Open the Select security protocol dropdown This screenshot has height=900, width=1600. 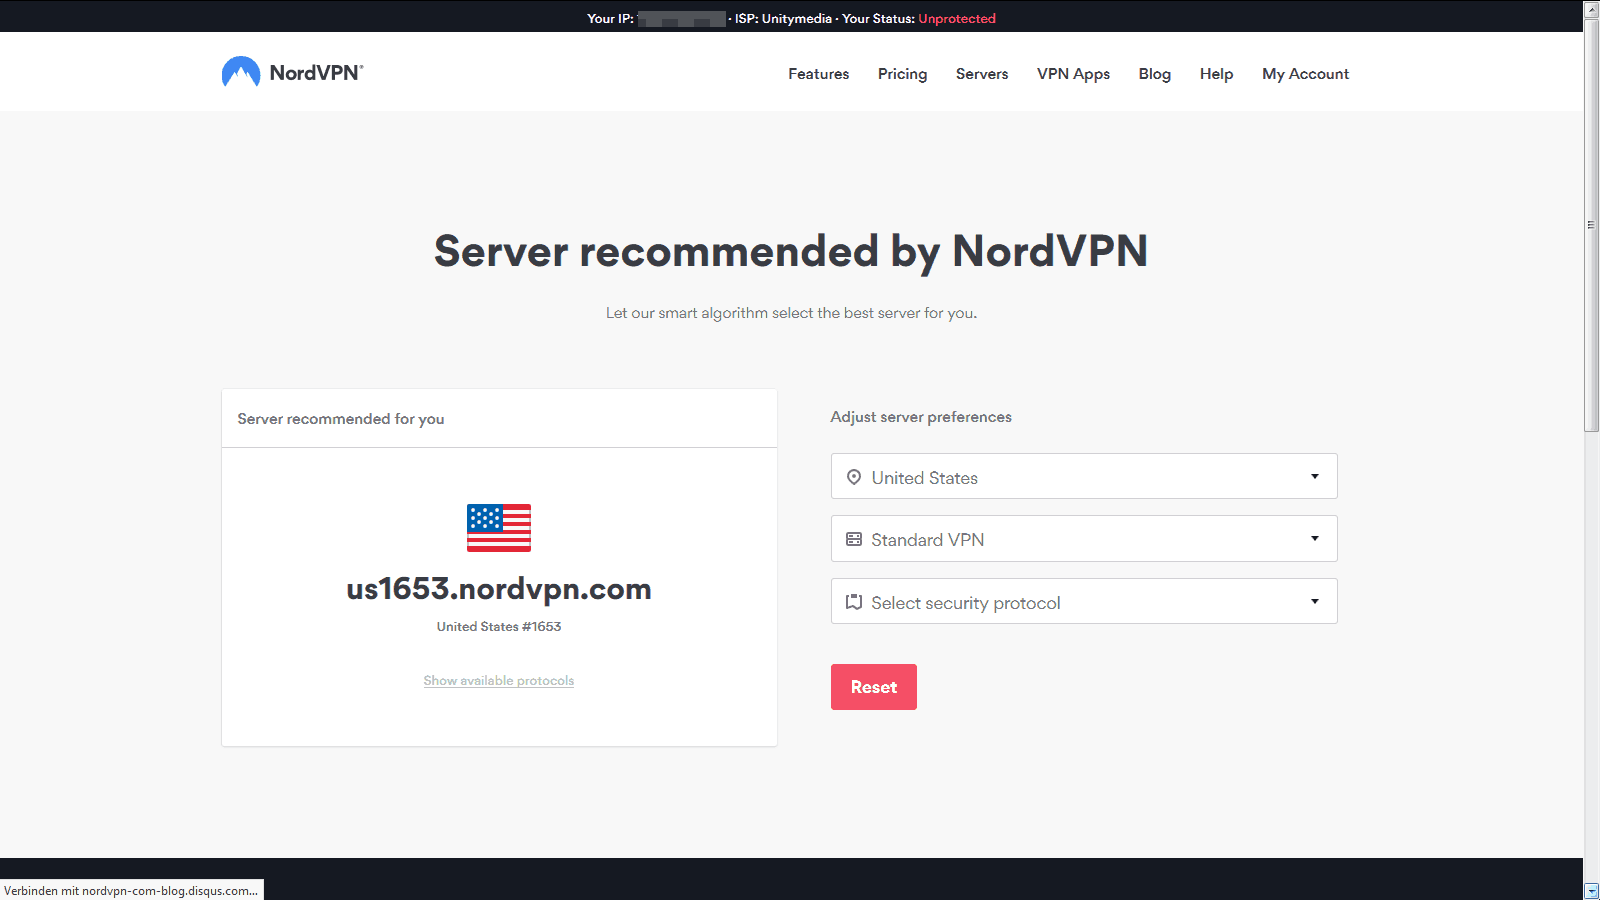tap(1084, 601)
